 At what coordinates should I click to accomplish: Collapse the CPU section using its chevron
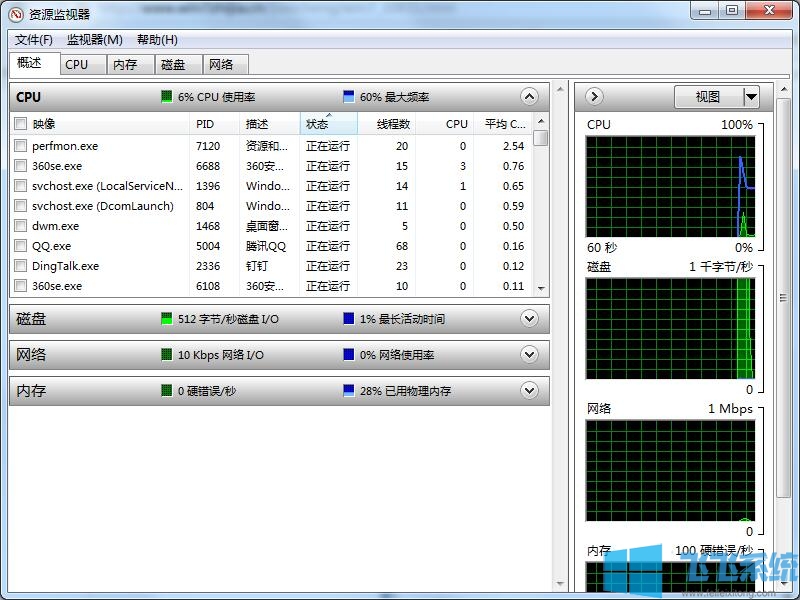pyautogui.click(x=531, y=97)
